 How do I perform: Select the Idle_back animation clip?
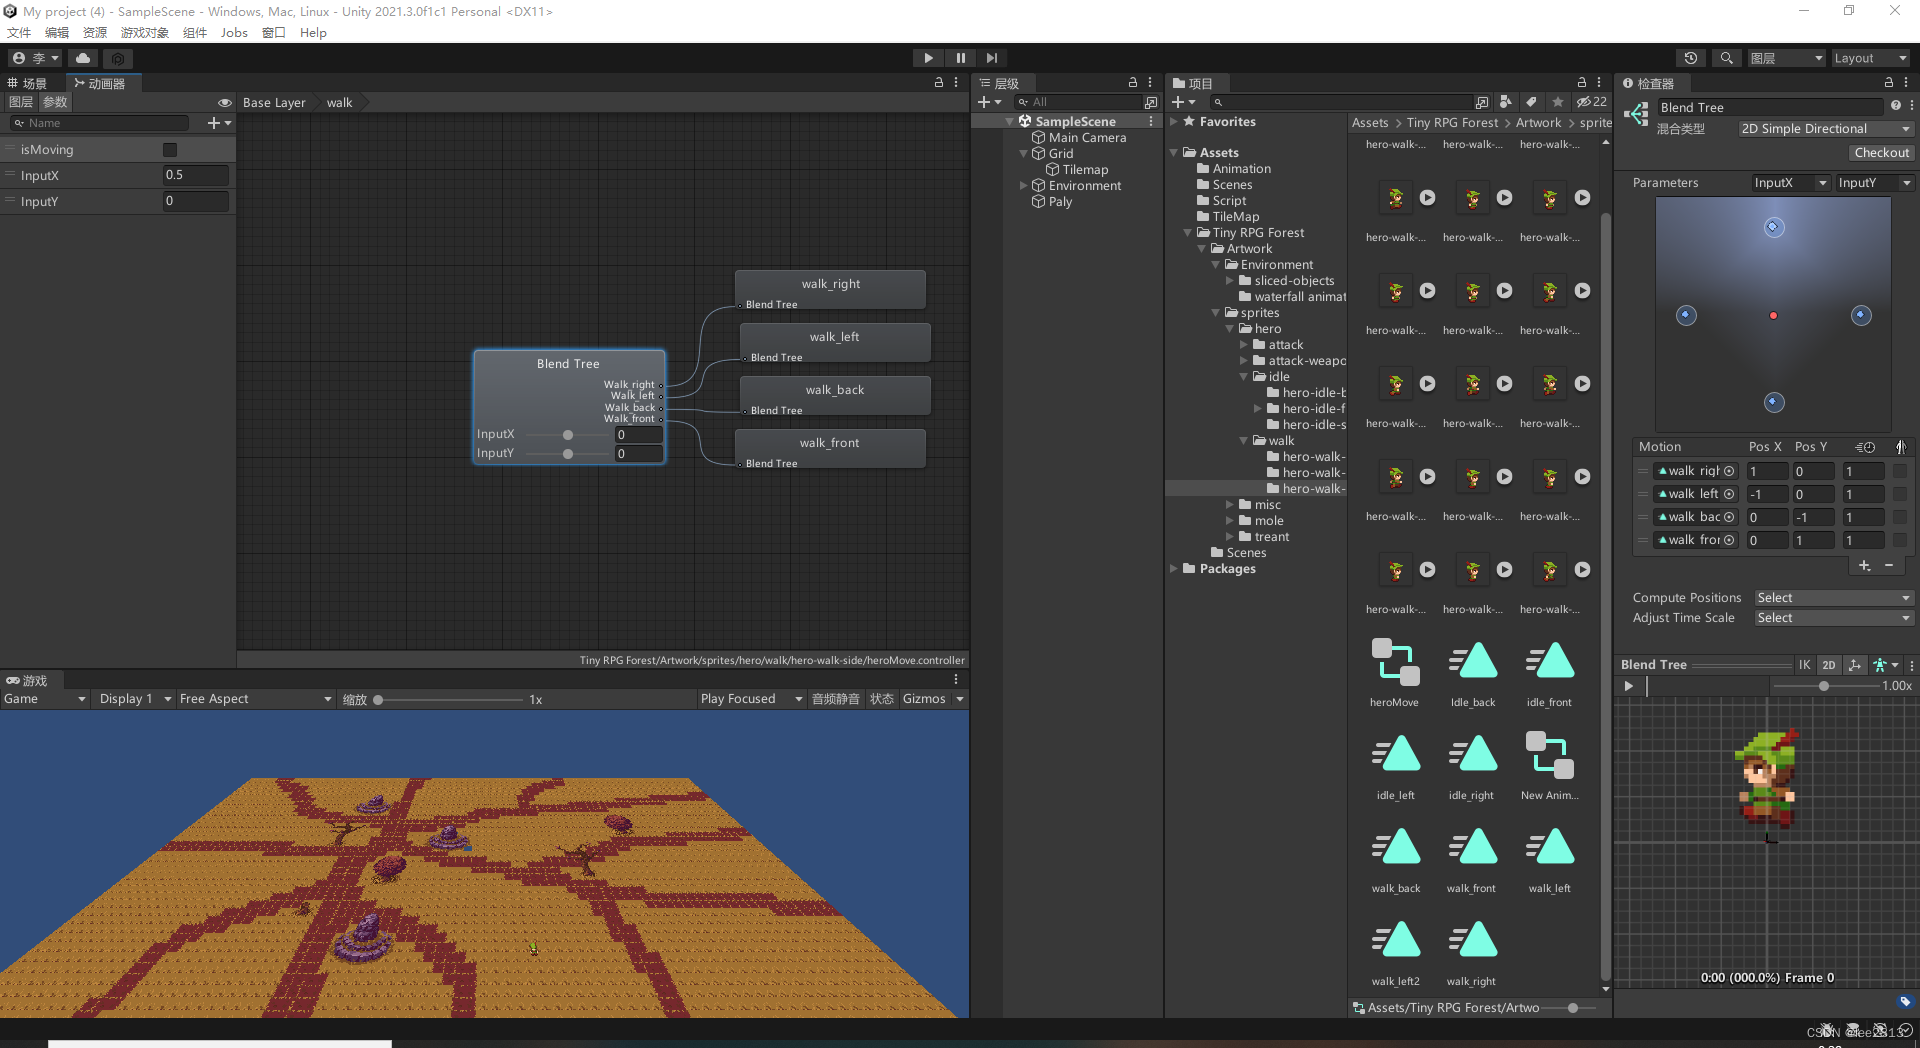[1472, 672]
